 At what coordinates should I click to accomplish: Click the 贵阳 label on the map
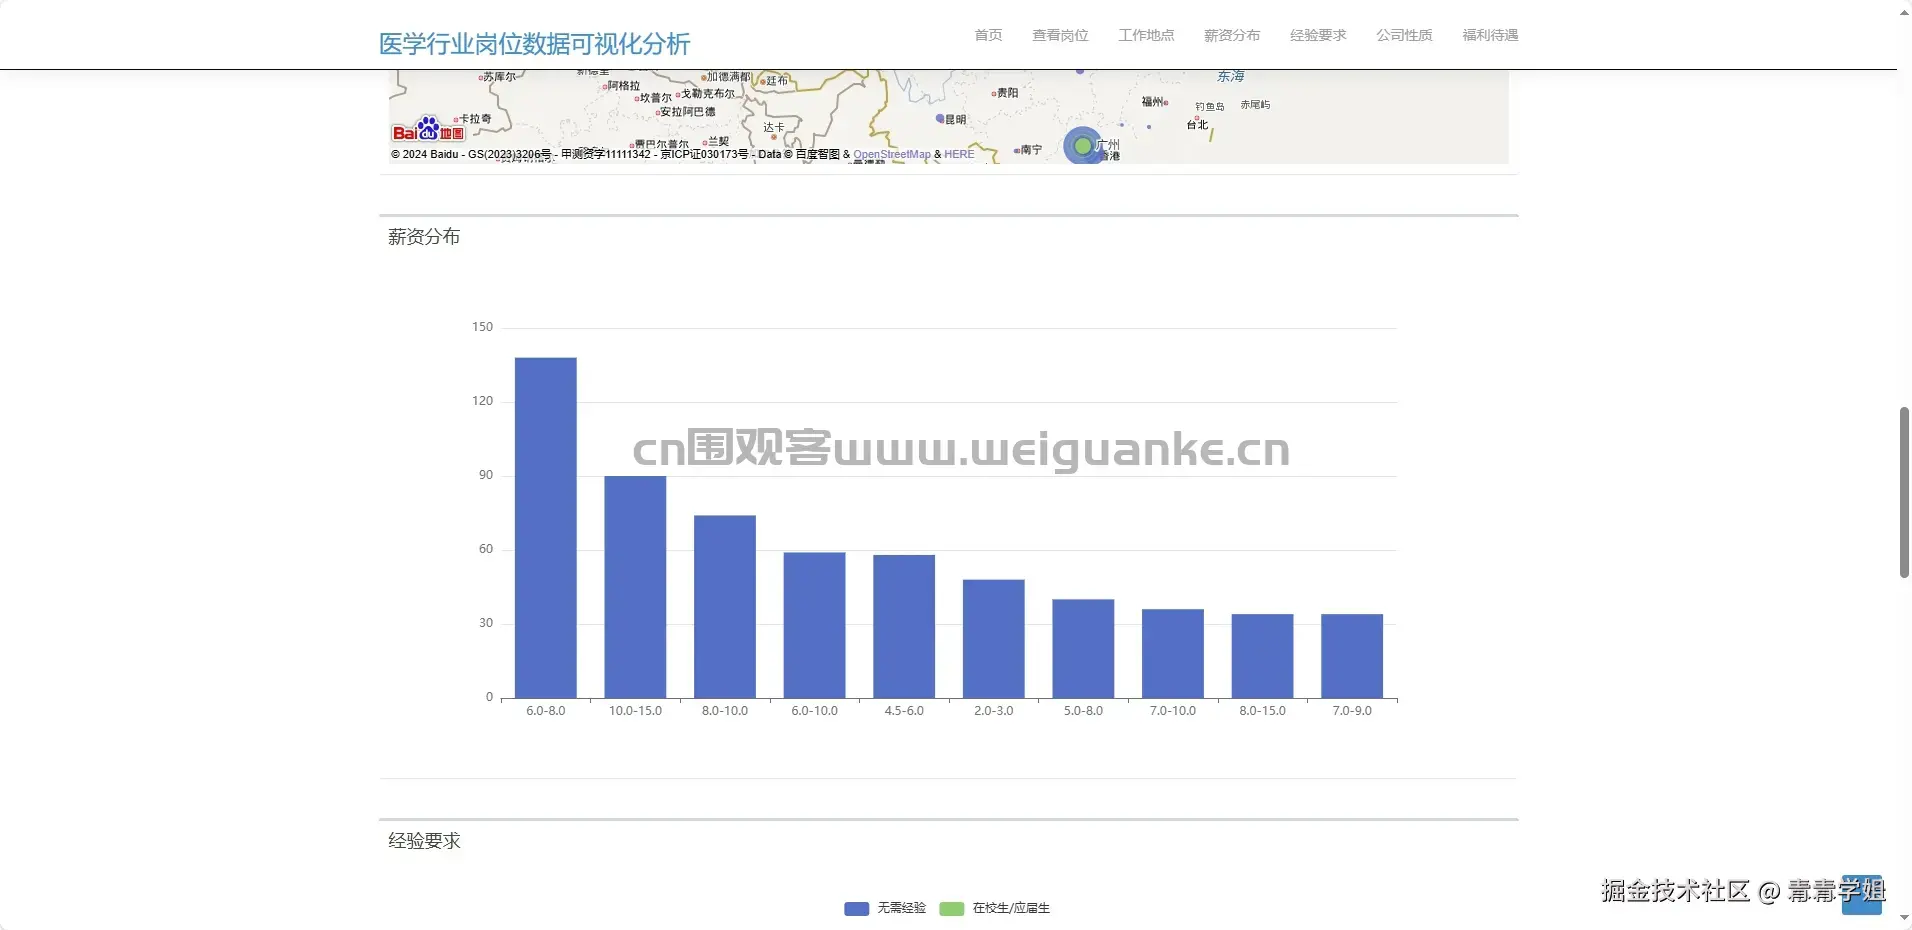click(1007, 93)
